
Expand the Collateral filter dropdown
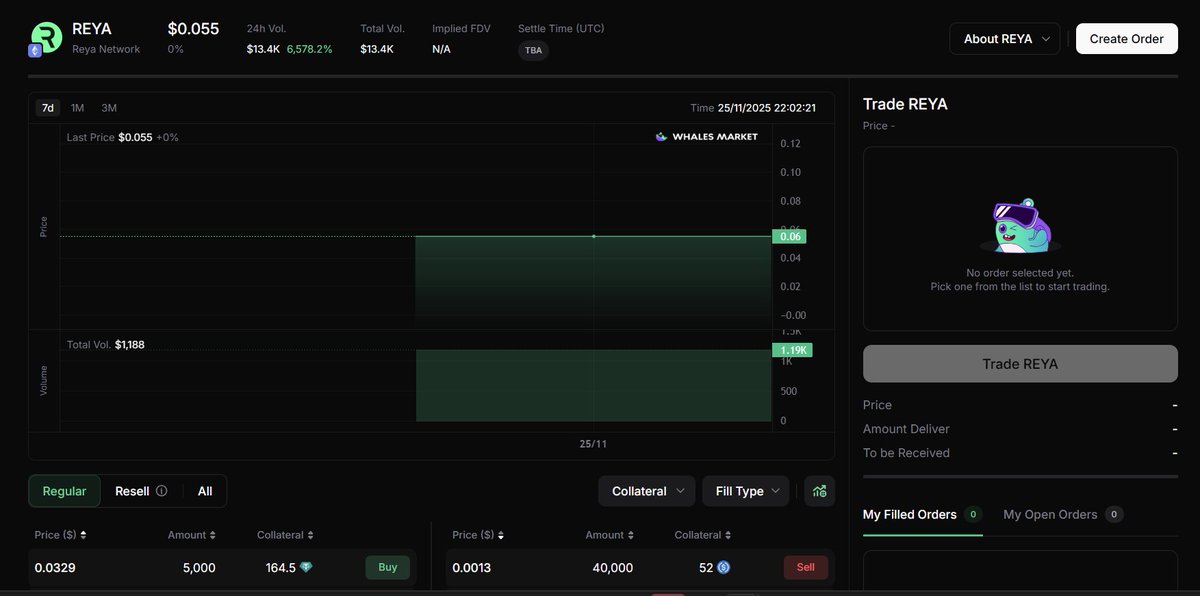(x=647, y=491)
